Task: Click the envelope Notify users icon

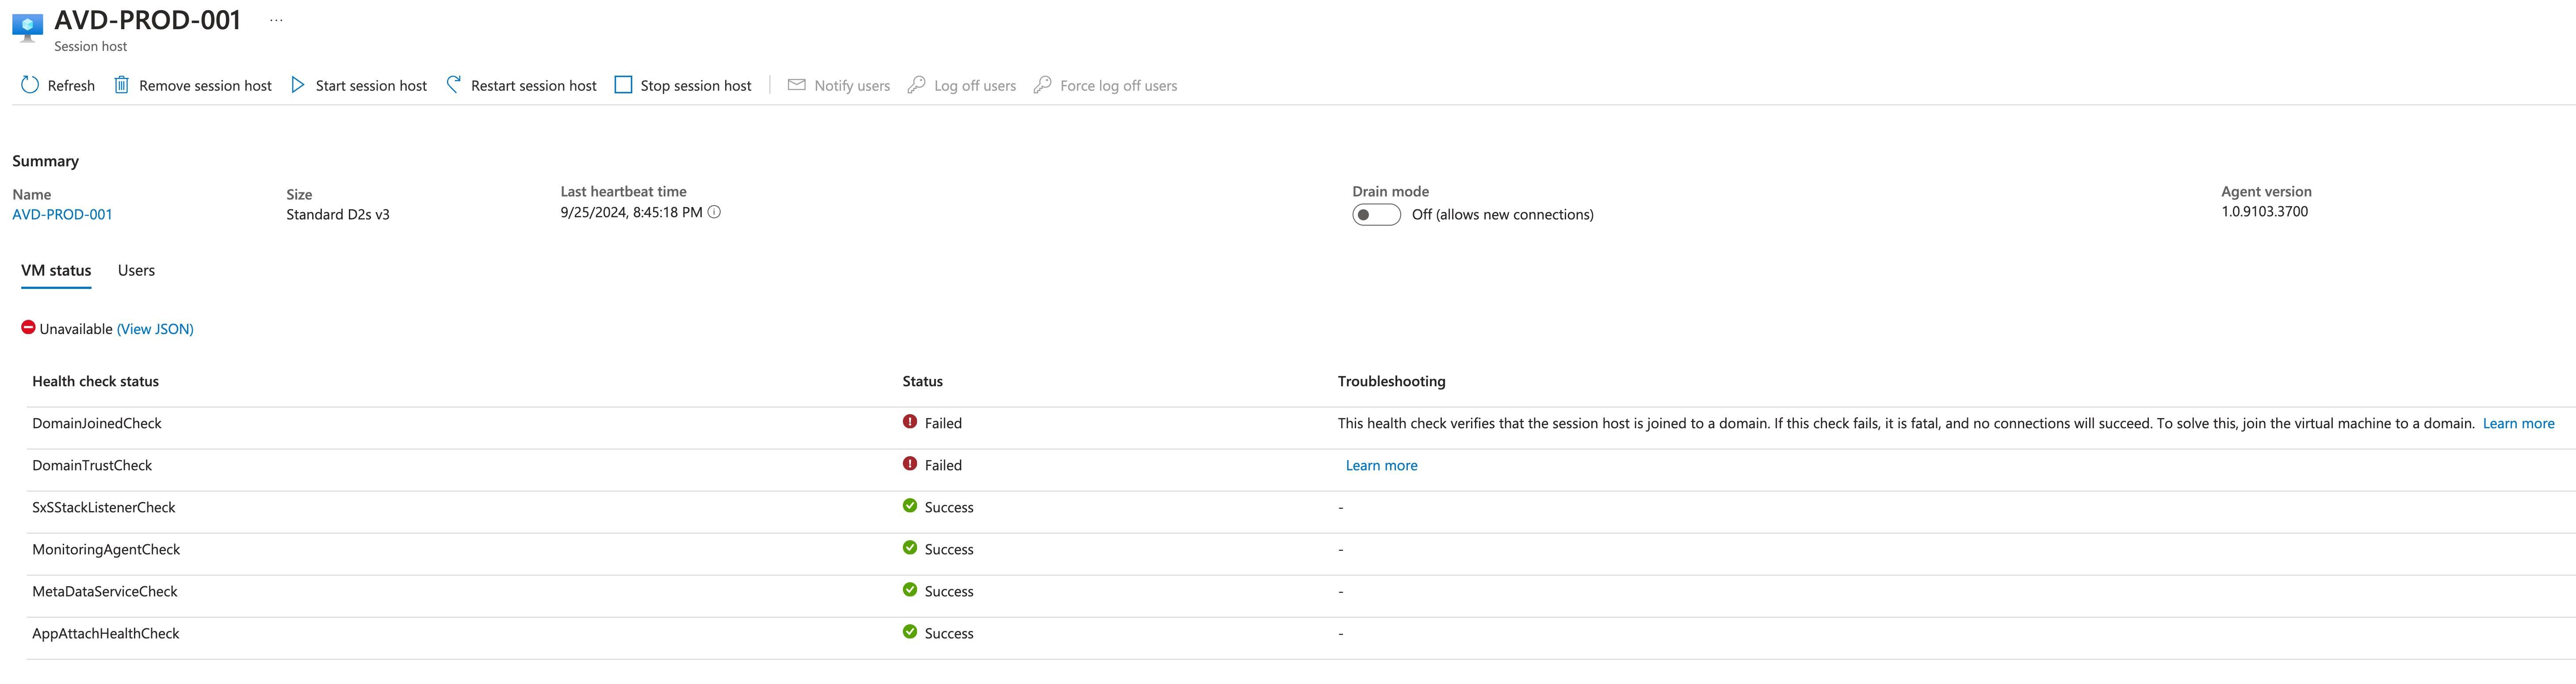Action: pos(797,85)
